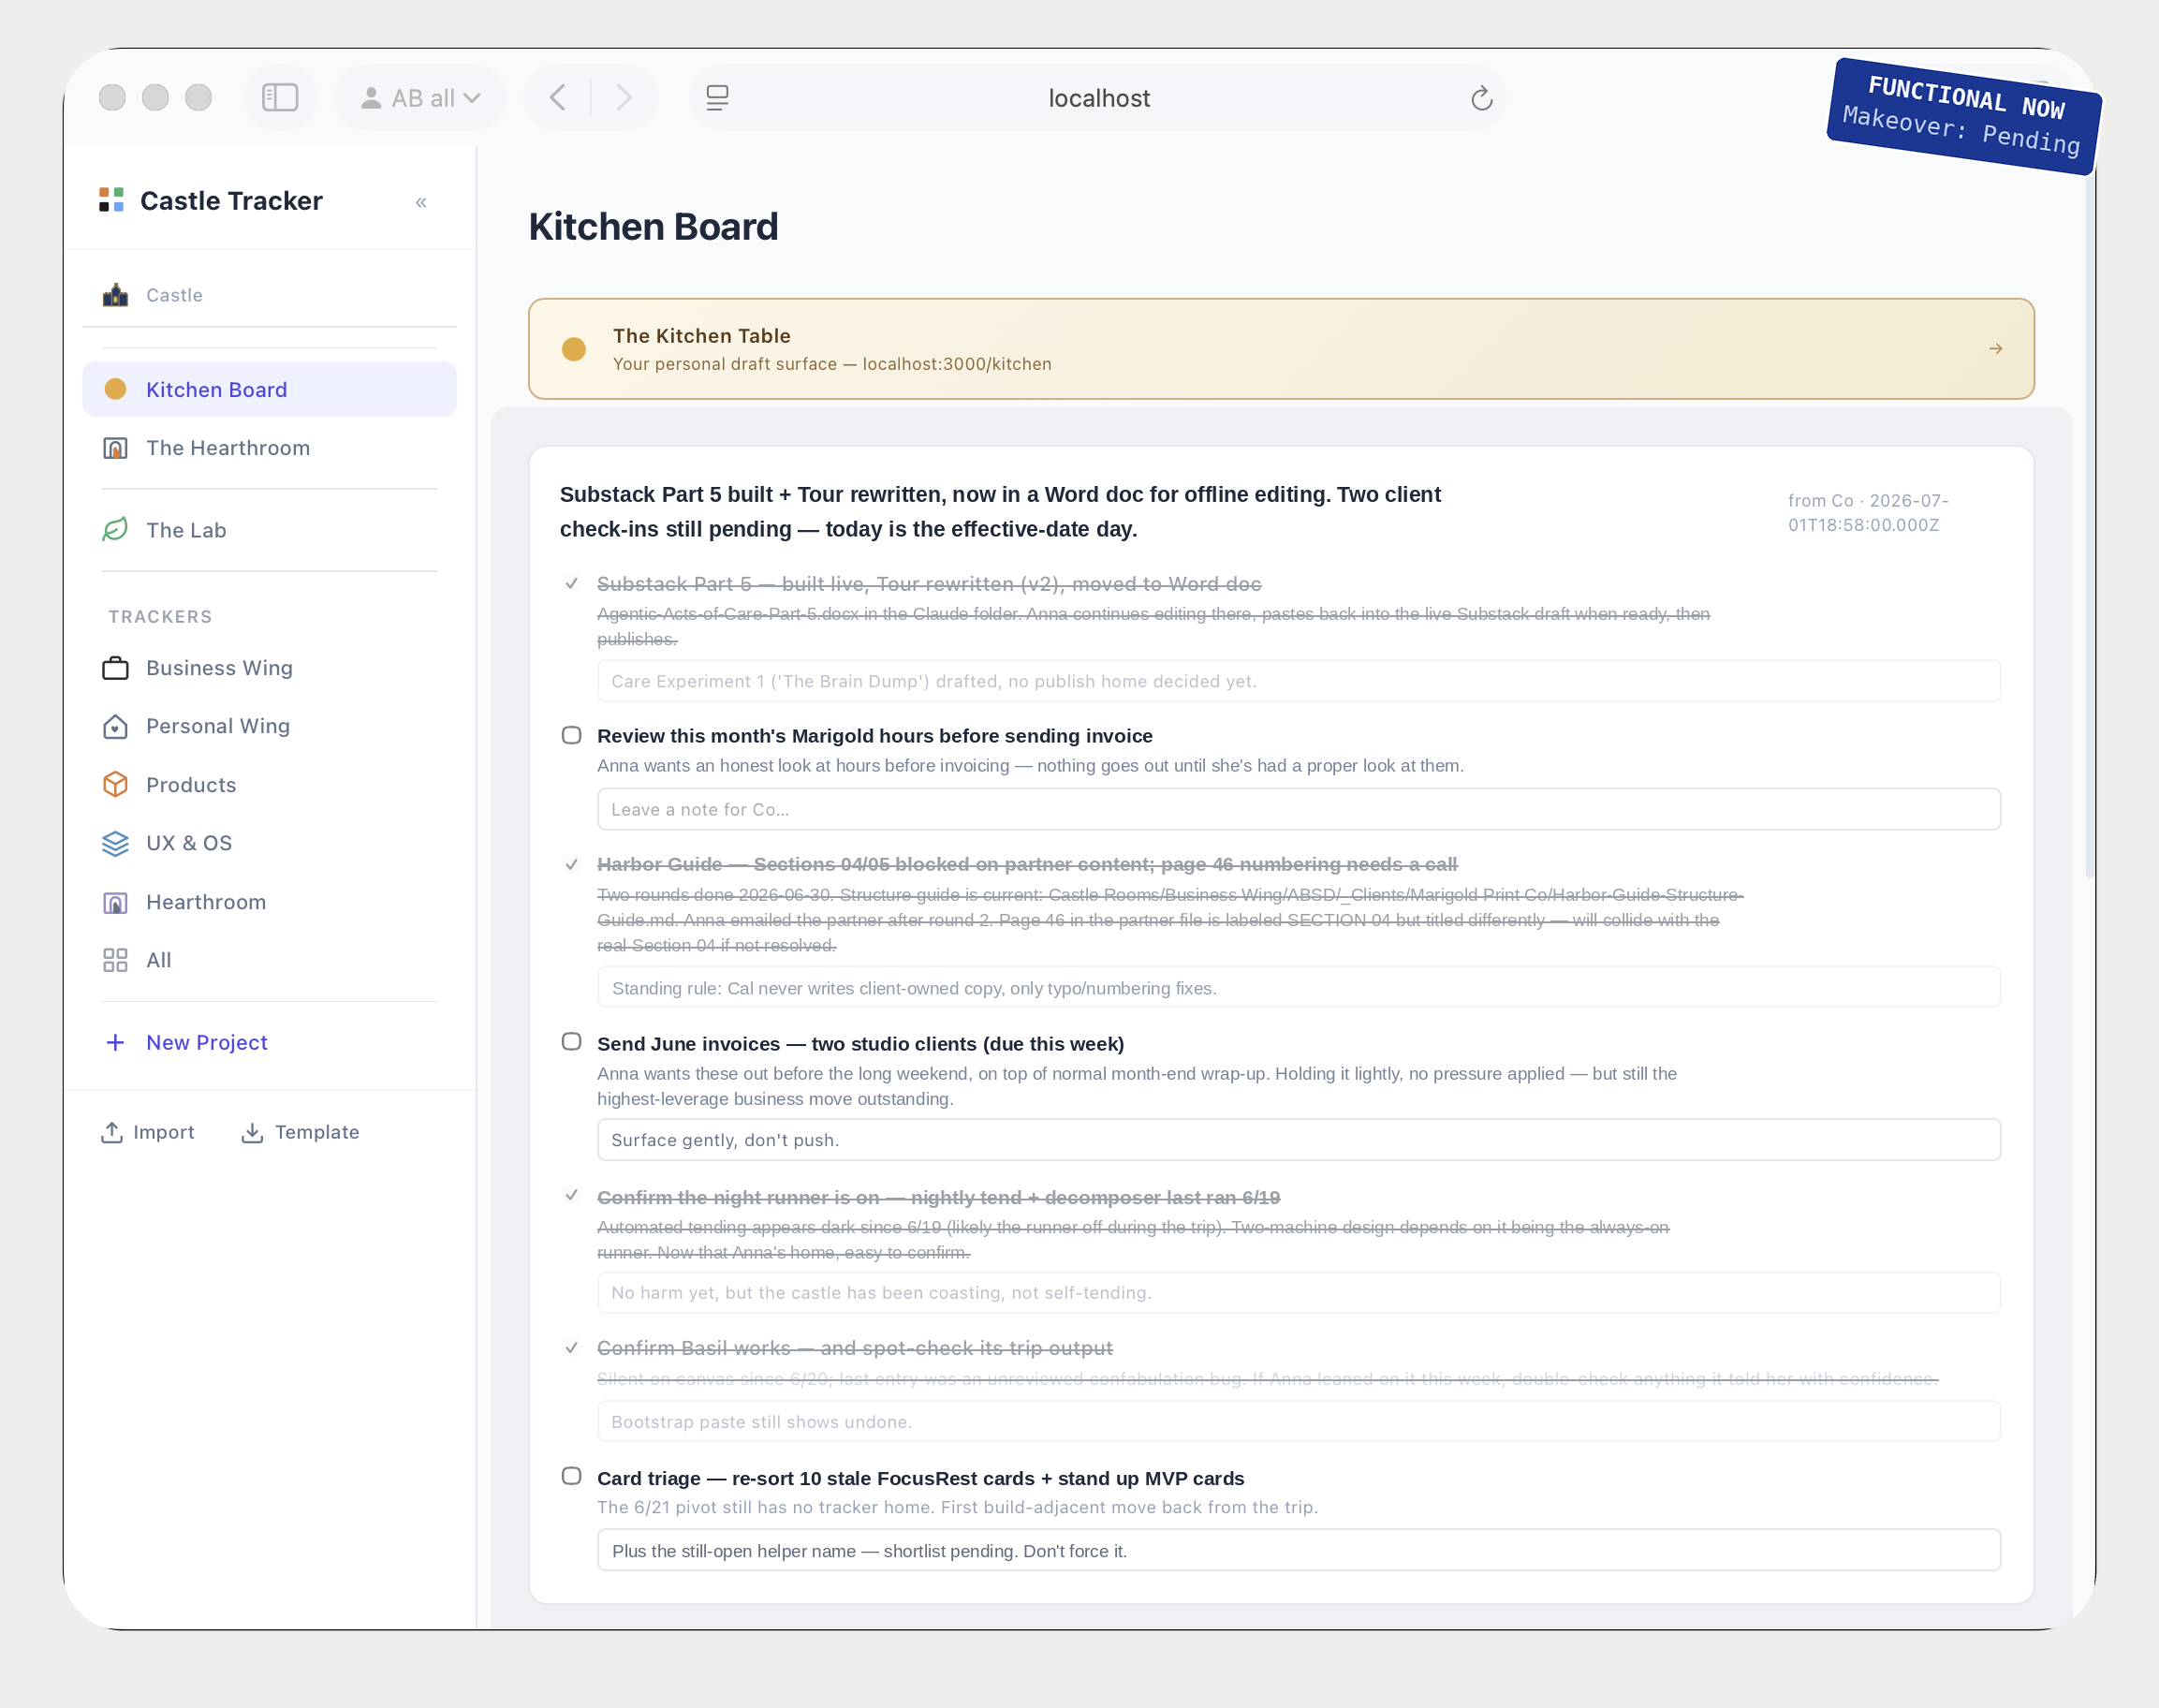
Task: Click the Template button
Action: click(300, 1132)
